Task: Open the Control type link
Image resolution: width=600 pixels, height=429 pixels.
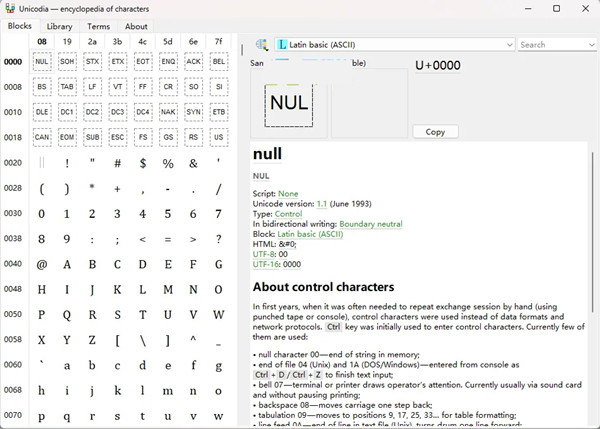Action: (x=288, y=214)
